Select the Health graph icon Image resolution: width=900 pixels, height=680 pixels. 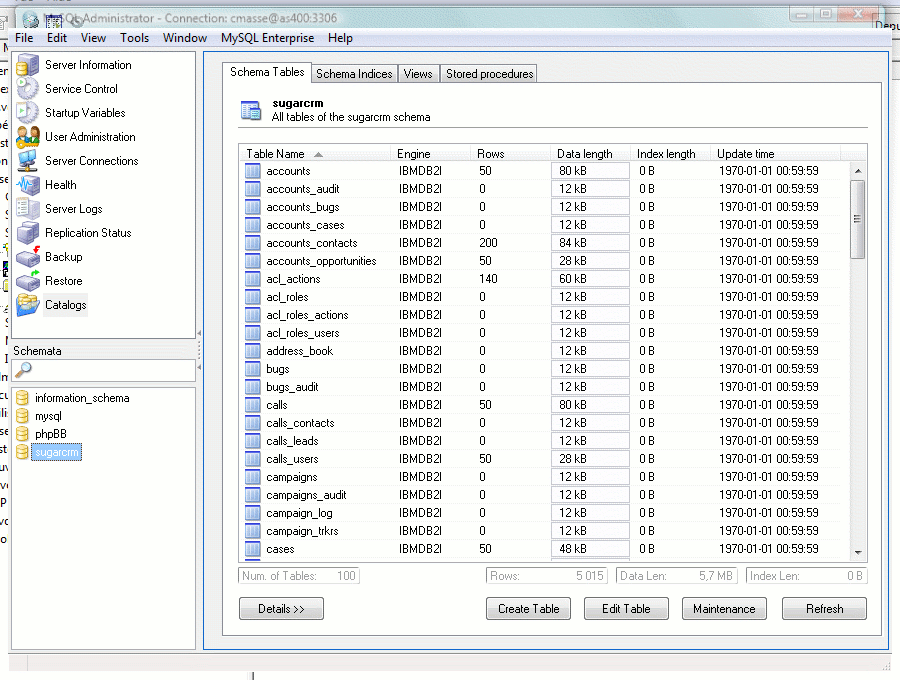(28, 185)
